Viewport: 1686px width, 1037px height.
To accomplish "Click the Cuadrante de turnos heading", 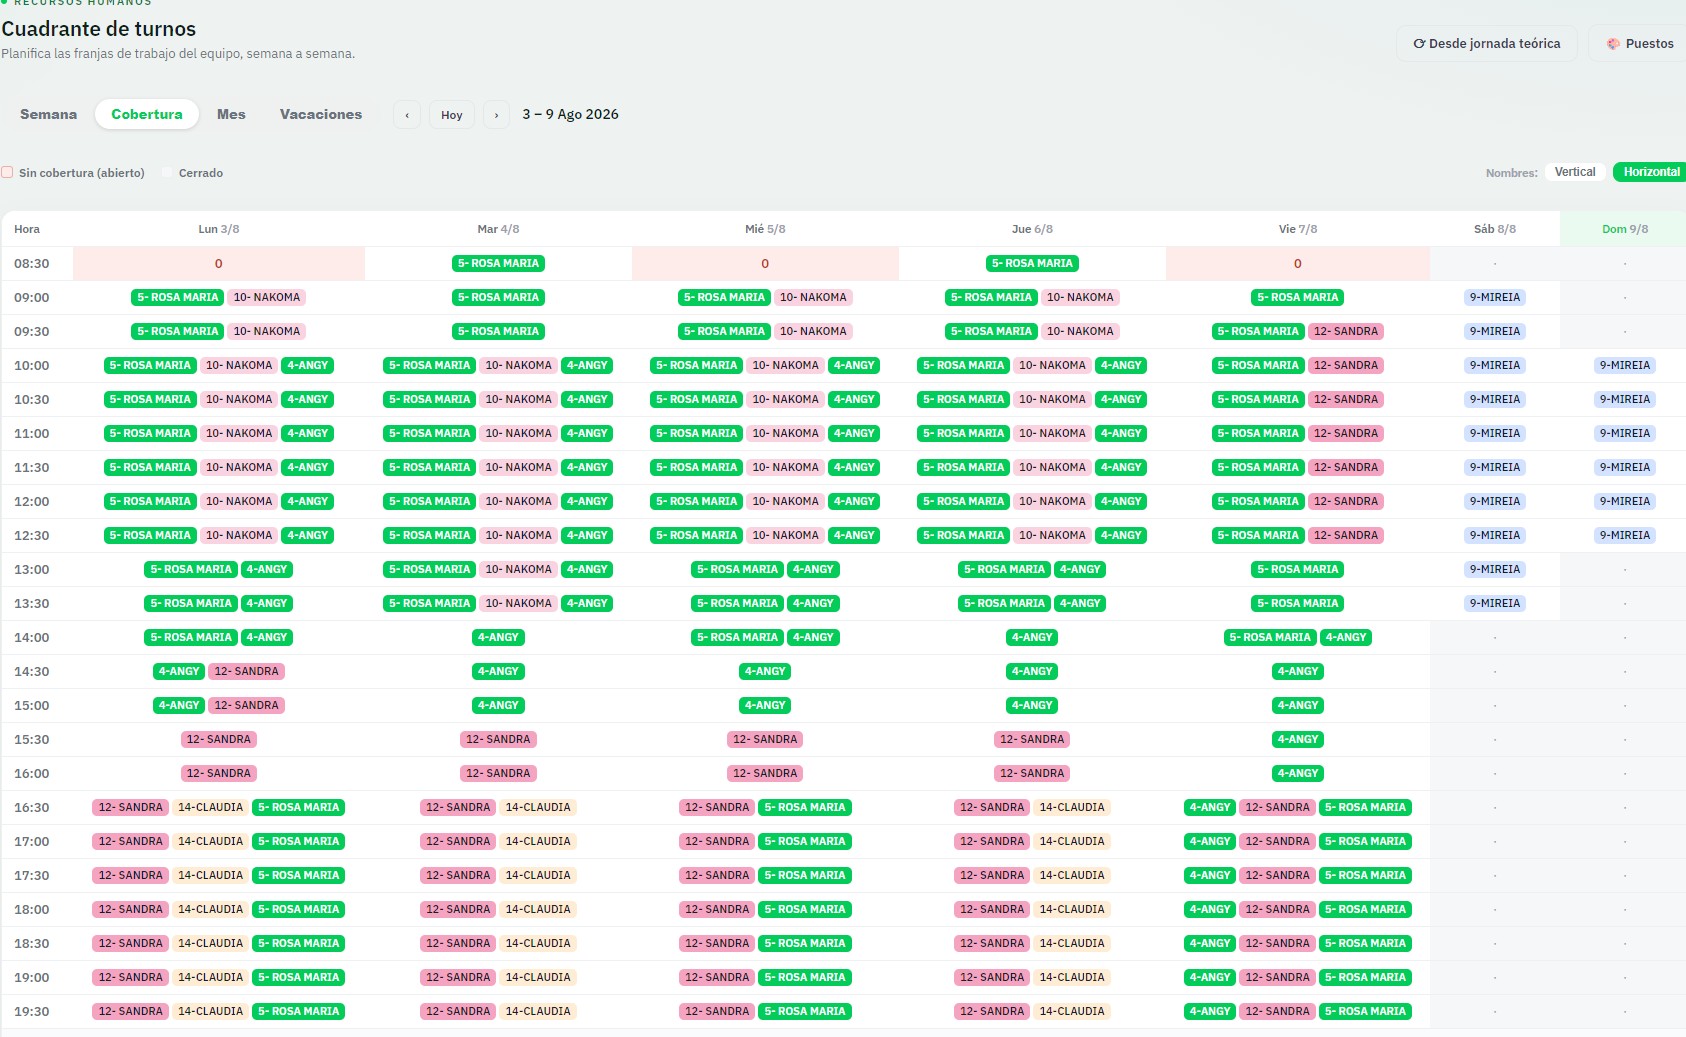I will click(x=99, y=29).
